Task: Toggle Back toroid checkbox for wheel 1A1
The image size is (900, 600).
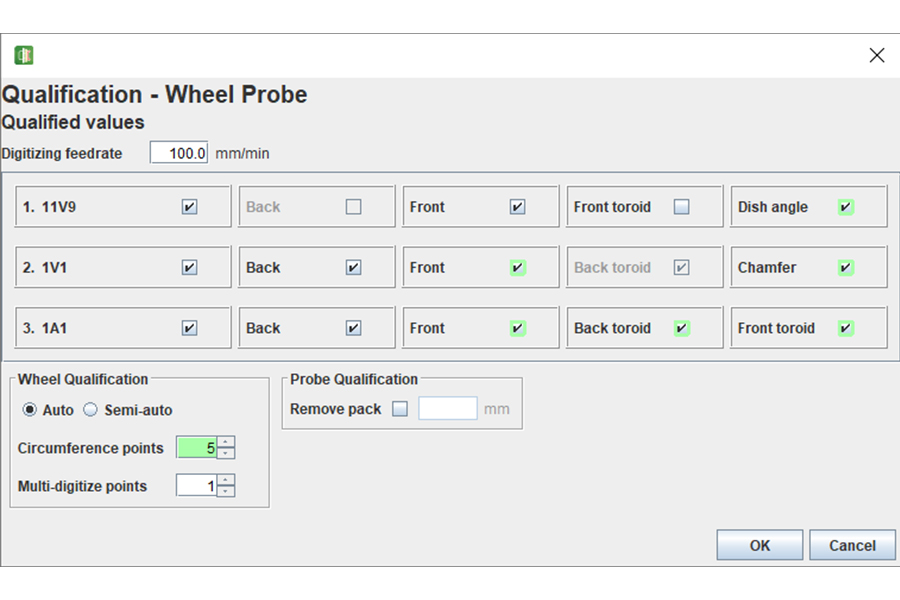Action: click(681, 328)
